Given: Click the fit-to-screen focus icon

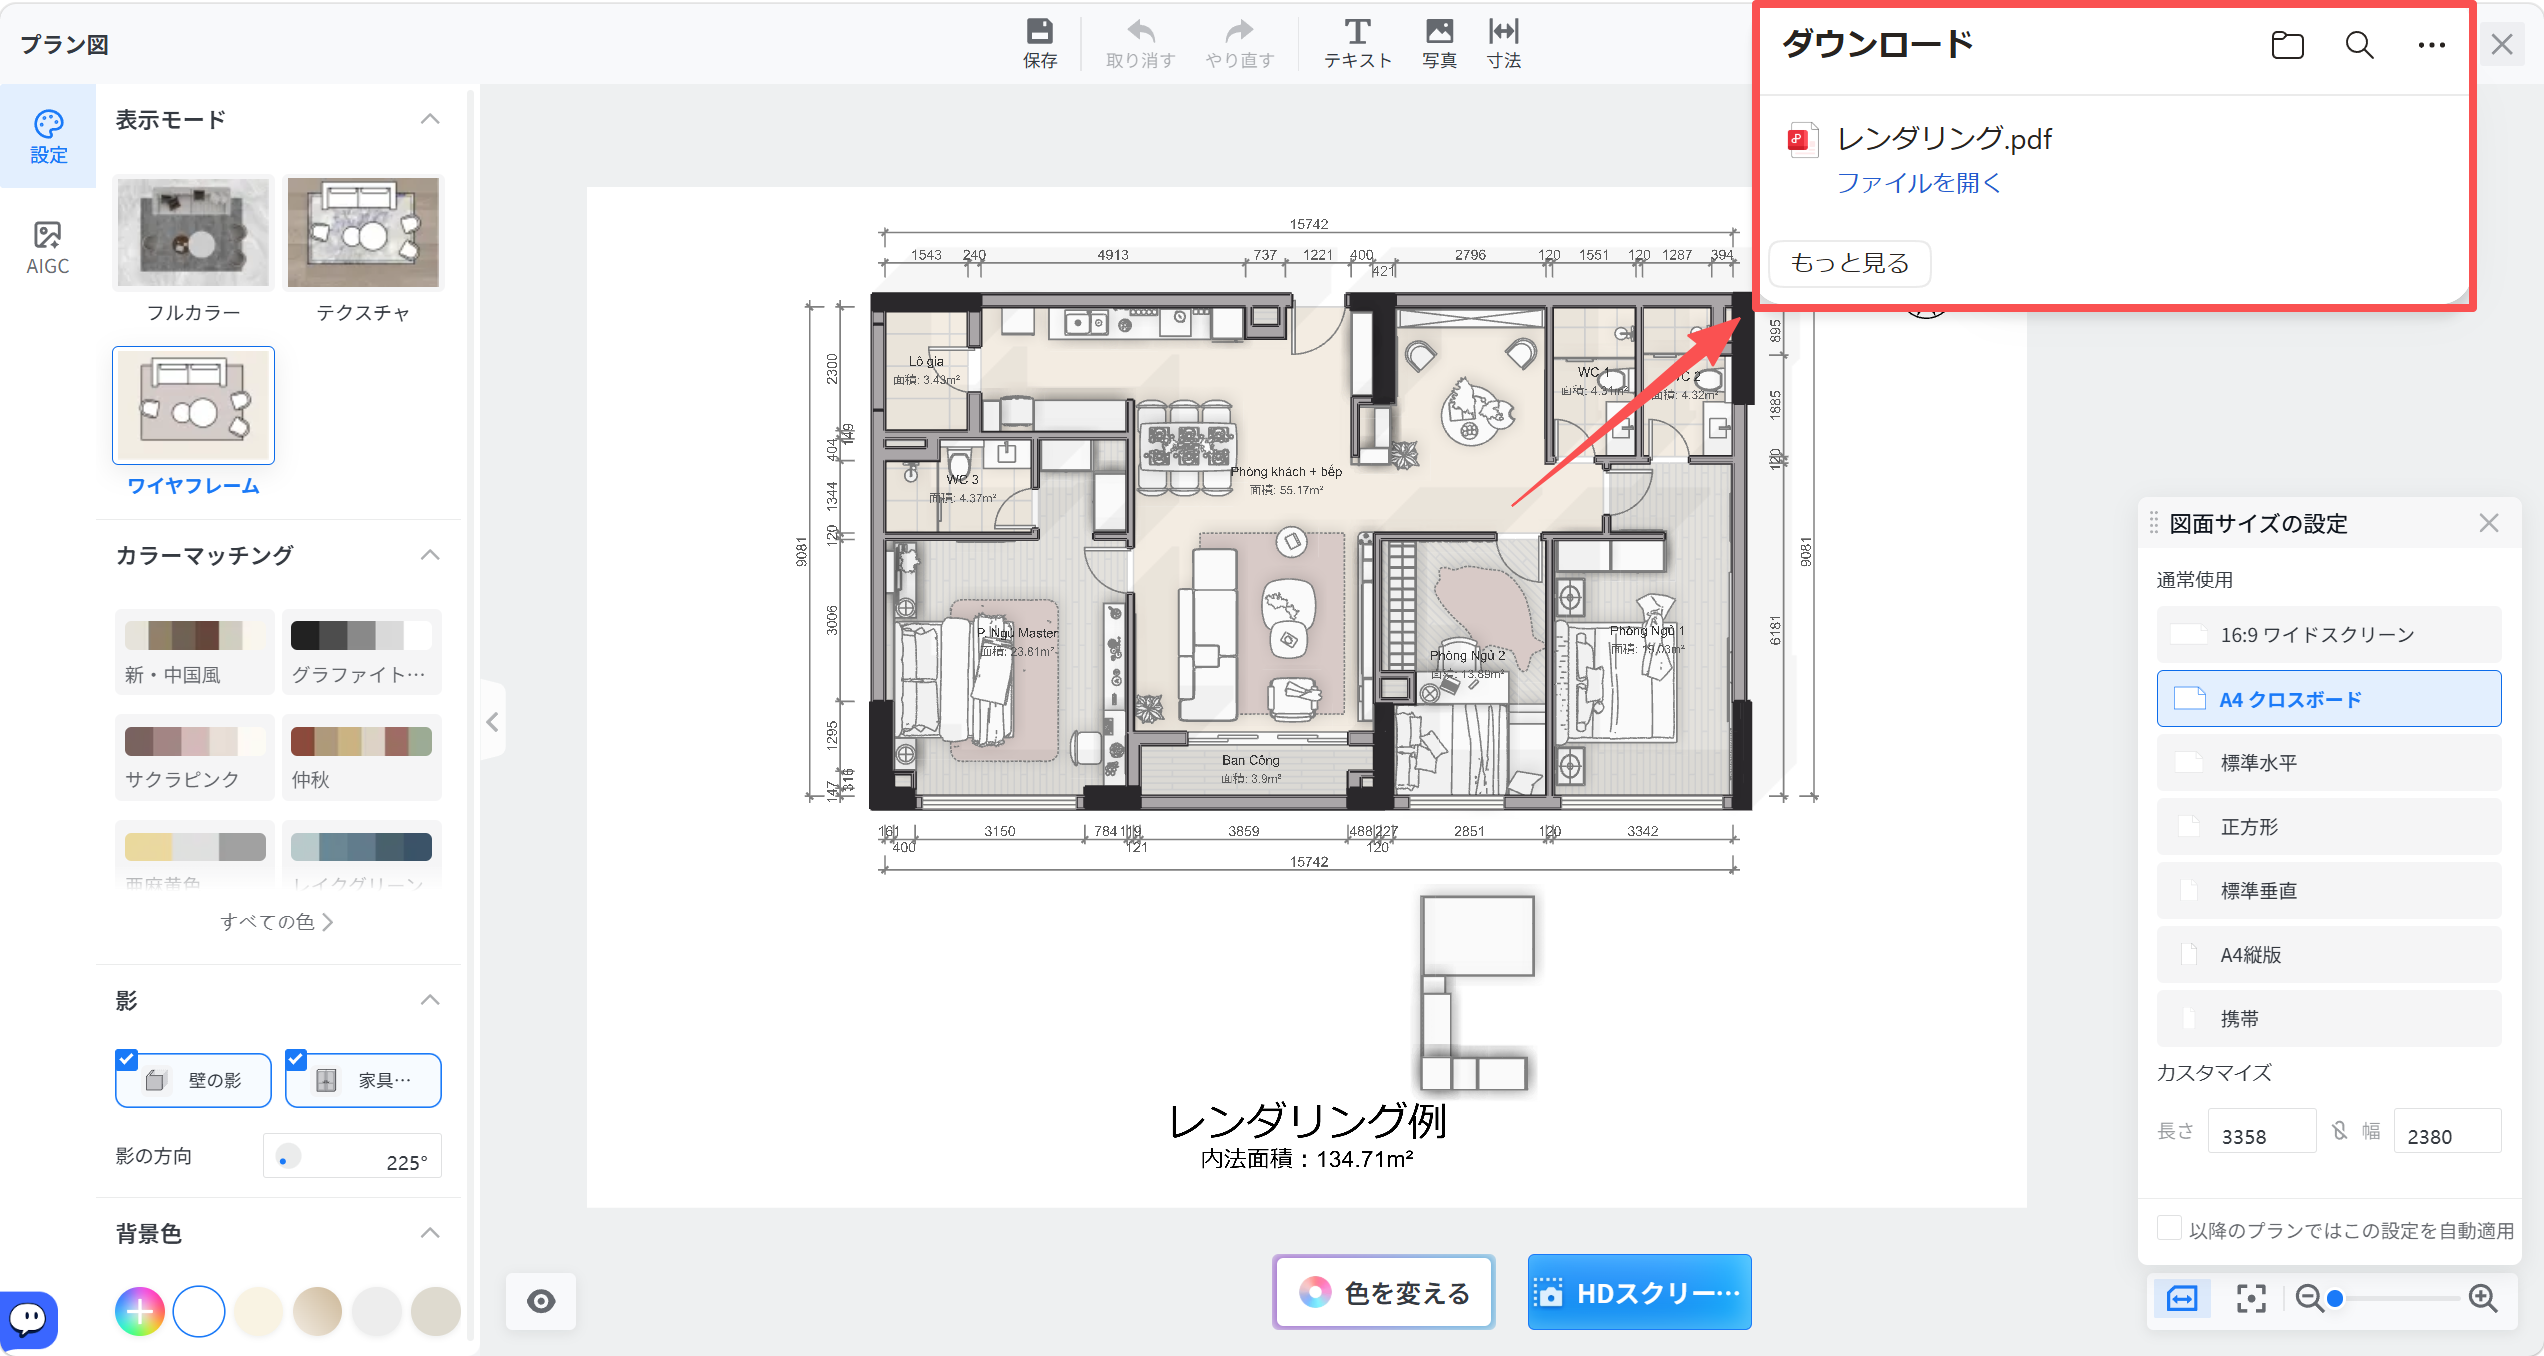Looking at the screenshot, I should [x=2251, y=1298].
